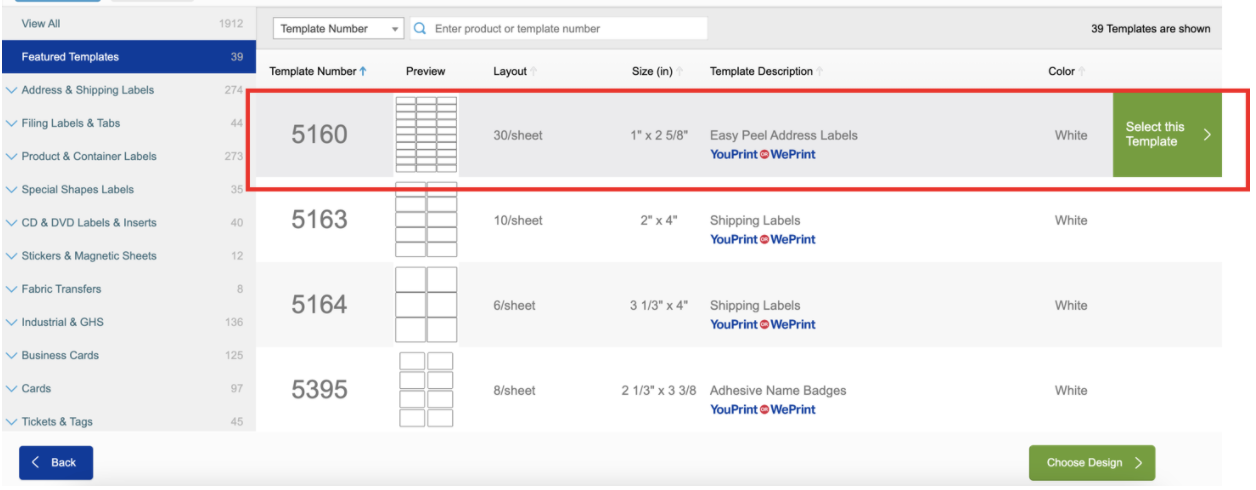This screenshot has width=1256, height=490.
Task: Click the 2" x 4" size cell
Action: 659,220
